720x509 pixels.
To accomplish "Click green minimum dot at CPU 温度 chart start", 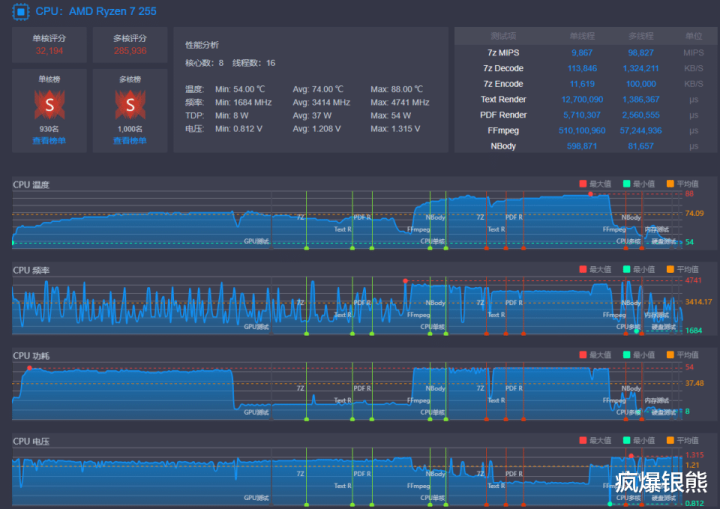I will (x=13, y=243).
